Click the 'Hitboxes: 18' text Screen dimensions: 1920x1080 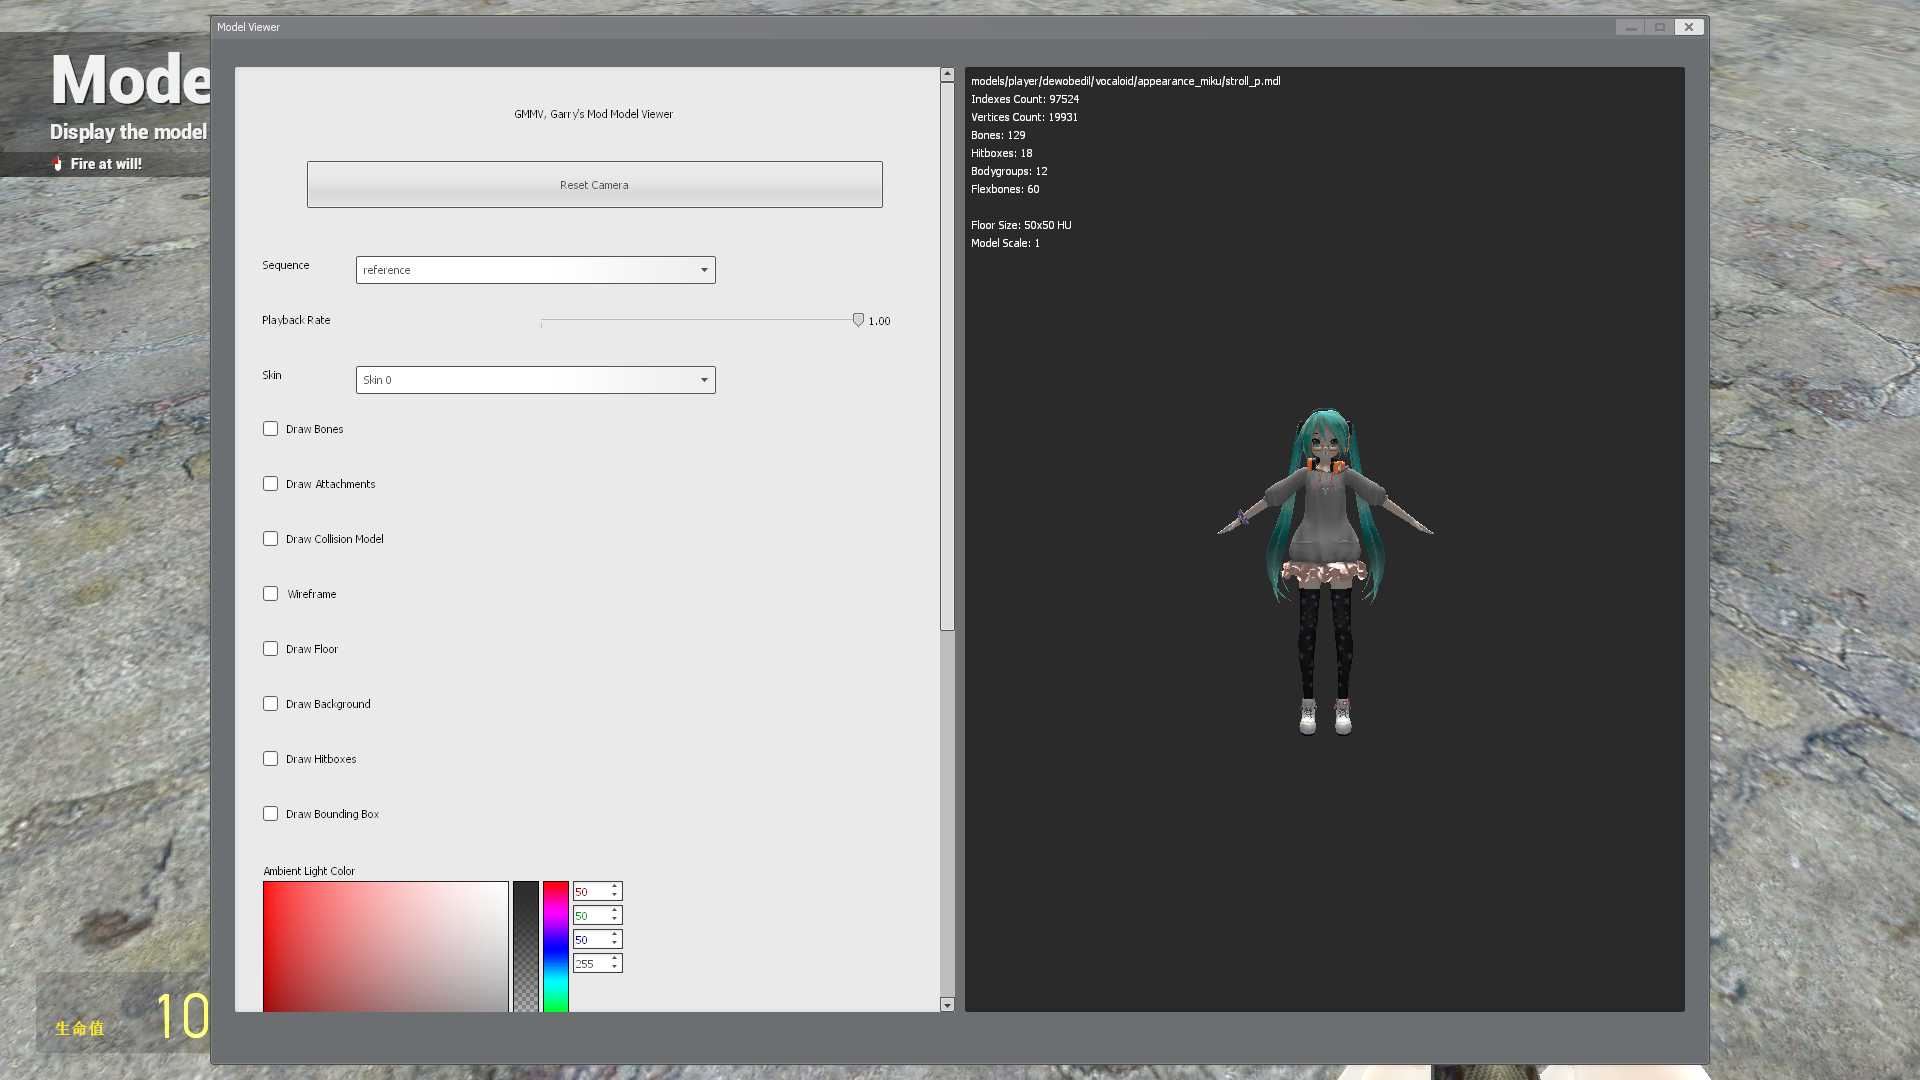click(x=1001, y=153)
